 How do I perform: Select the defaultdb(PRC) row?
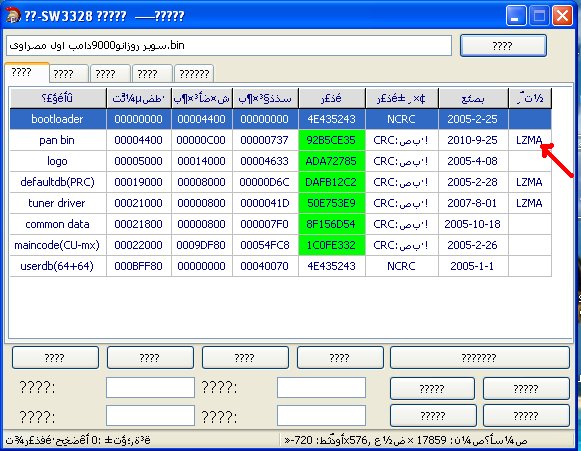(x=280, y=182)
